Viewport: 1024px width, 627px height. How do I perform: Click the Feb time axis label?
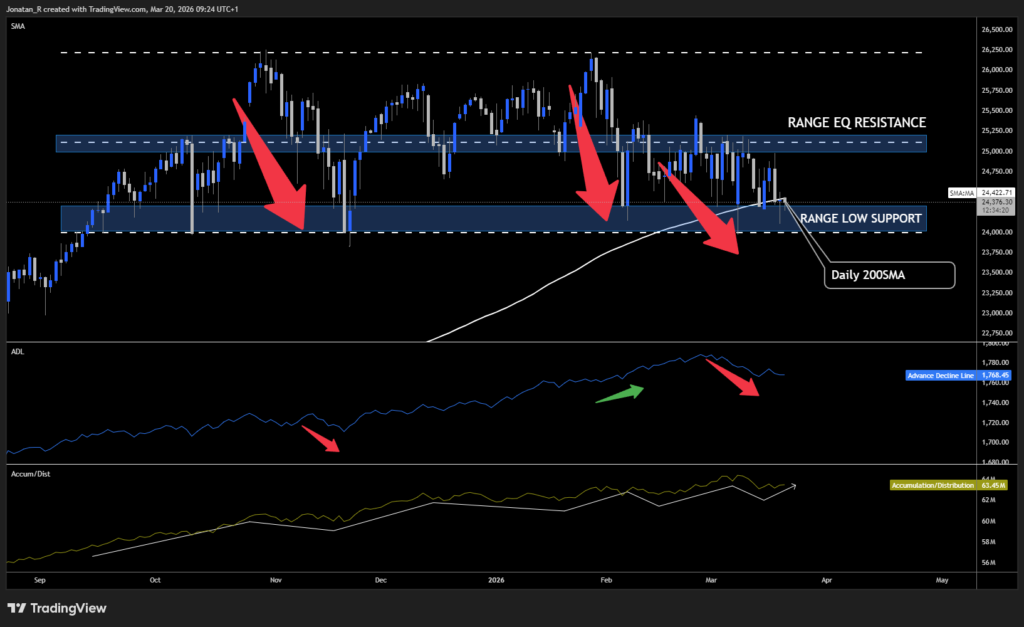[606, 580]
